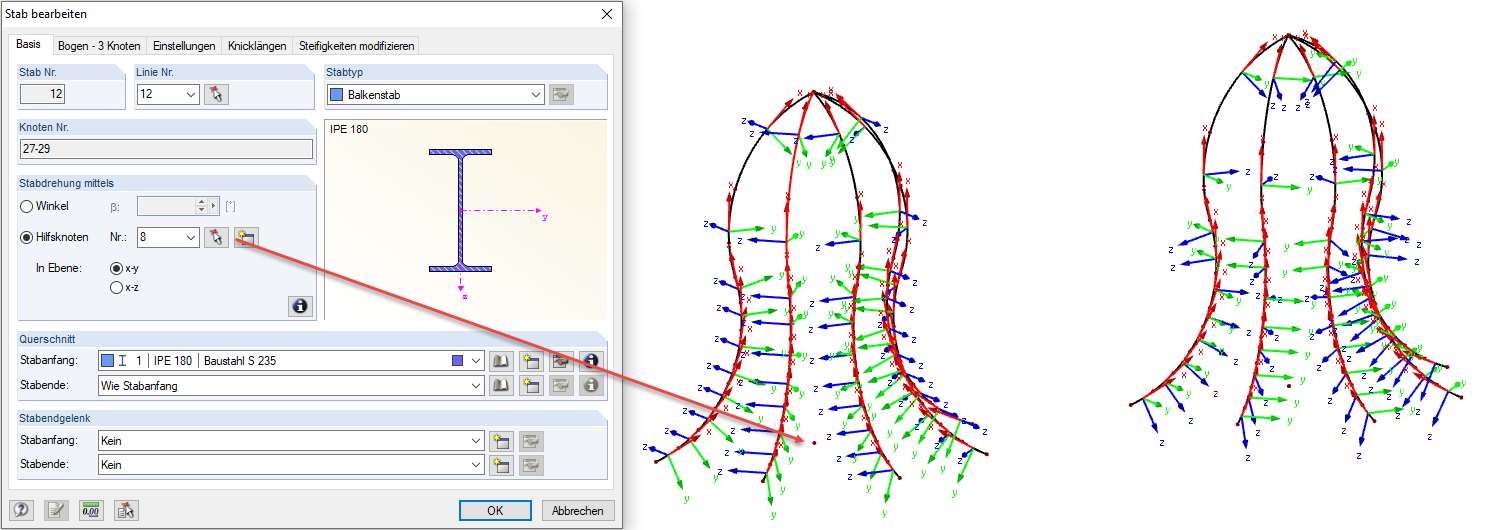Select the Hilfsknoten rotation option
1495x530 pixels.
[x=28, y=237]
